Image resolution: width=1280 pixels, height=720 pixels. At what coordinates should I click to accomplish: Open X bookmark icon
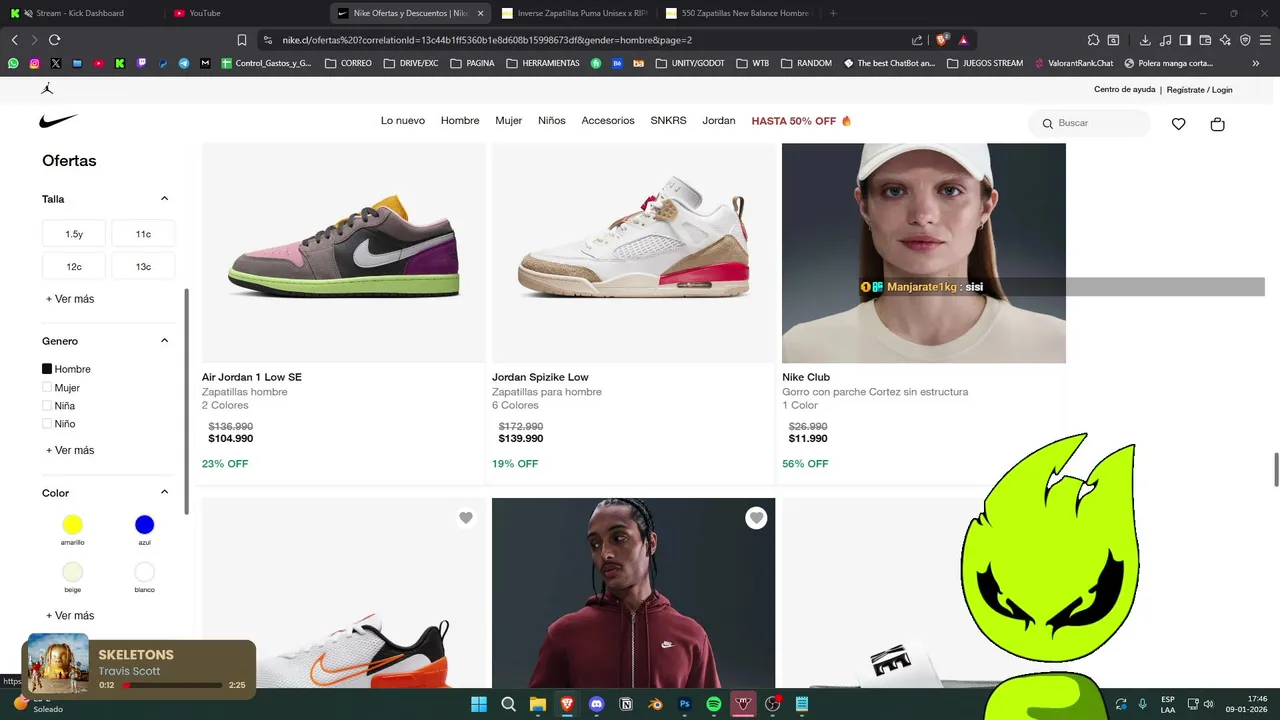(x=55, y=63)
